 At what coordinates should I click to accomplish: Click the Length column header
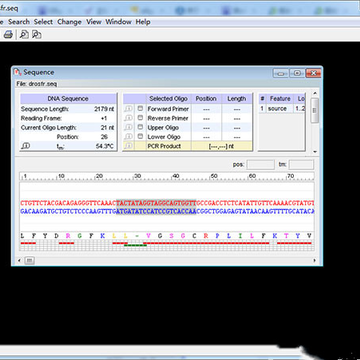click(x=237, y=99)
